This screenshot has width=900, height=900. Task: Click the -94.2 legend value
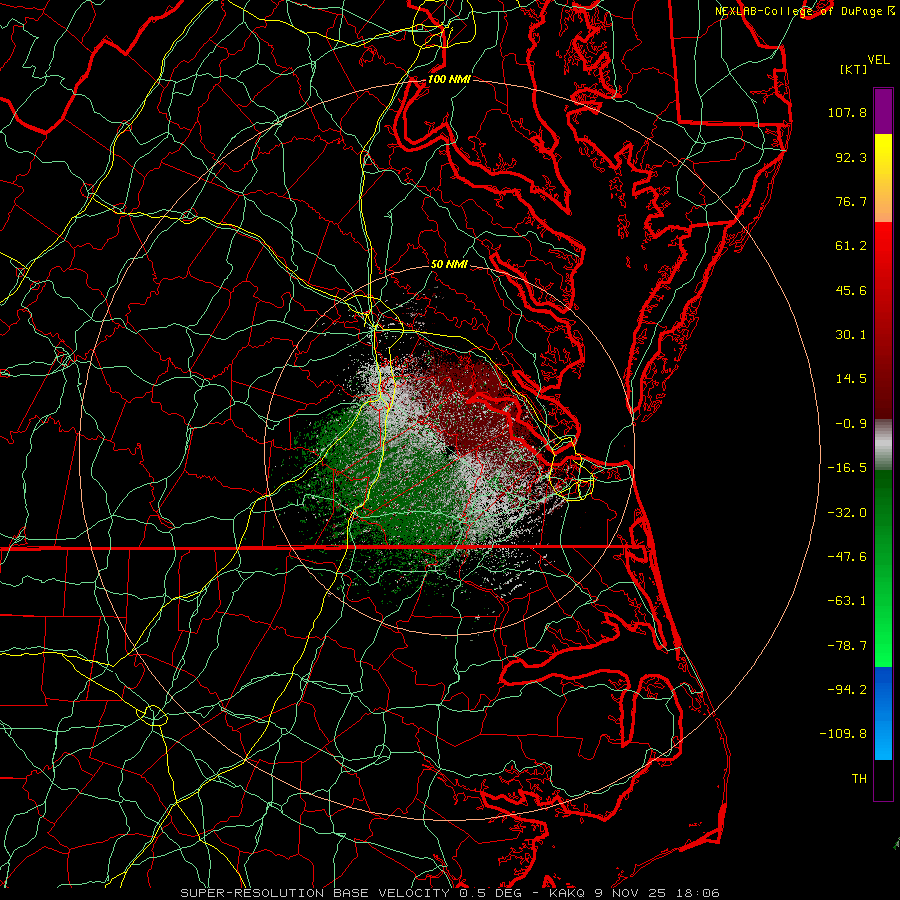[x=847, y=689]
